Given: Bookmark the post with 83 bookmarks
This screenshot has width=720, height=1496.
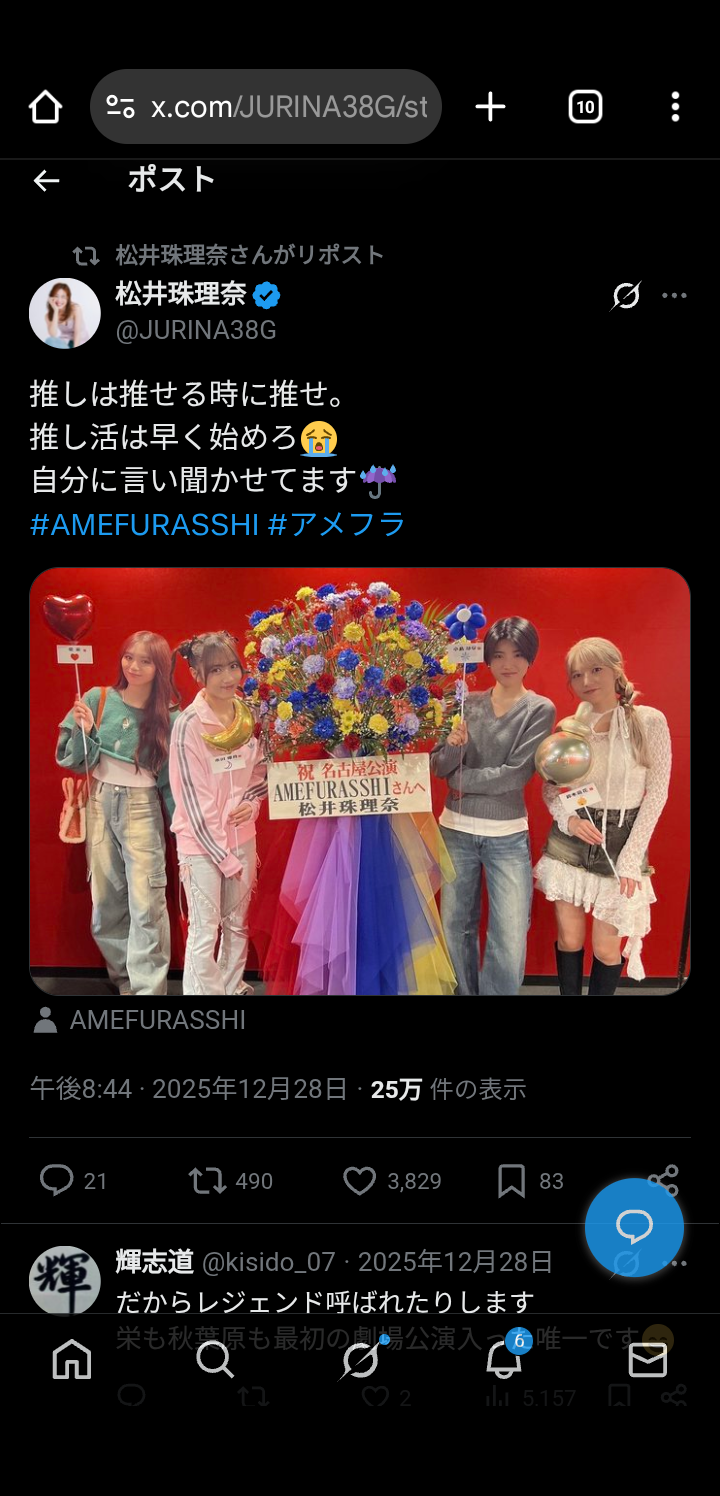Looking at the screenshot, I should click(x=511, y=1181).
